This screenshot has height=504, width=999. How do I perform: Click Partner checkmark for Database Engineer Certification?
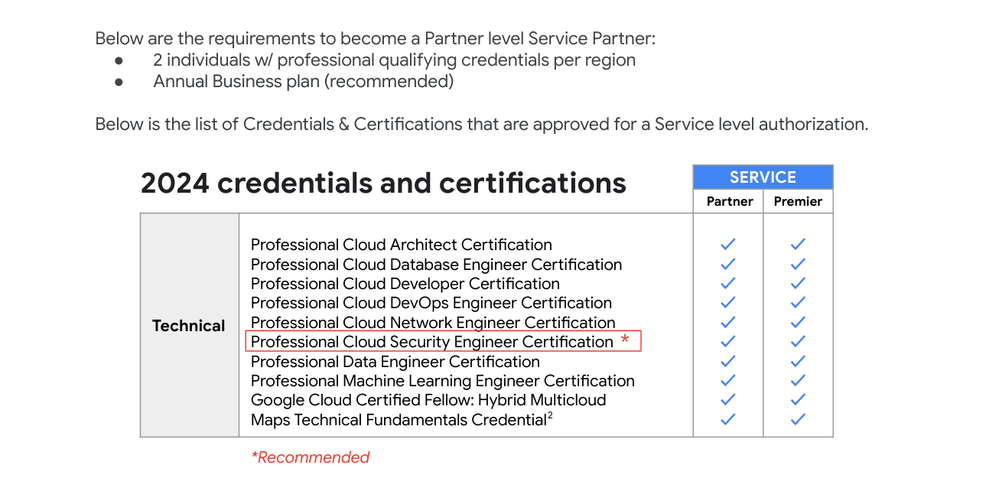pos(728,264)
